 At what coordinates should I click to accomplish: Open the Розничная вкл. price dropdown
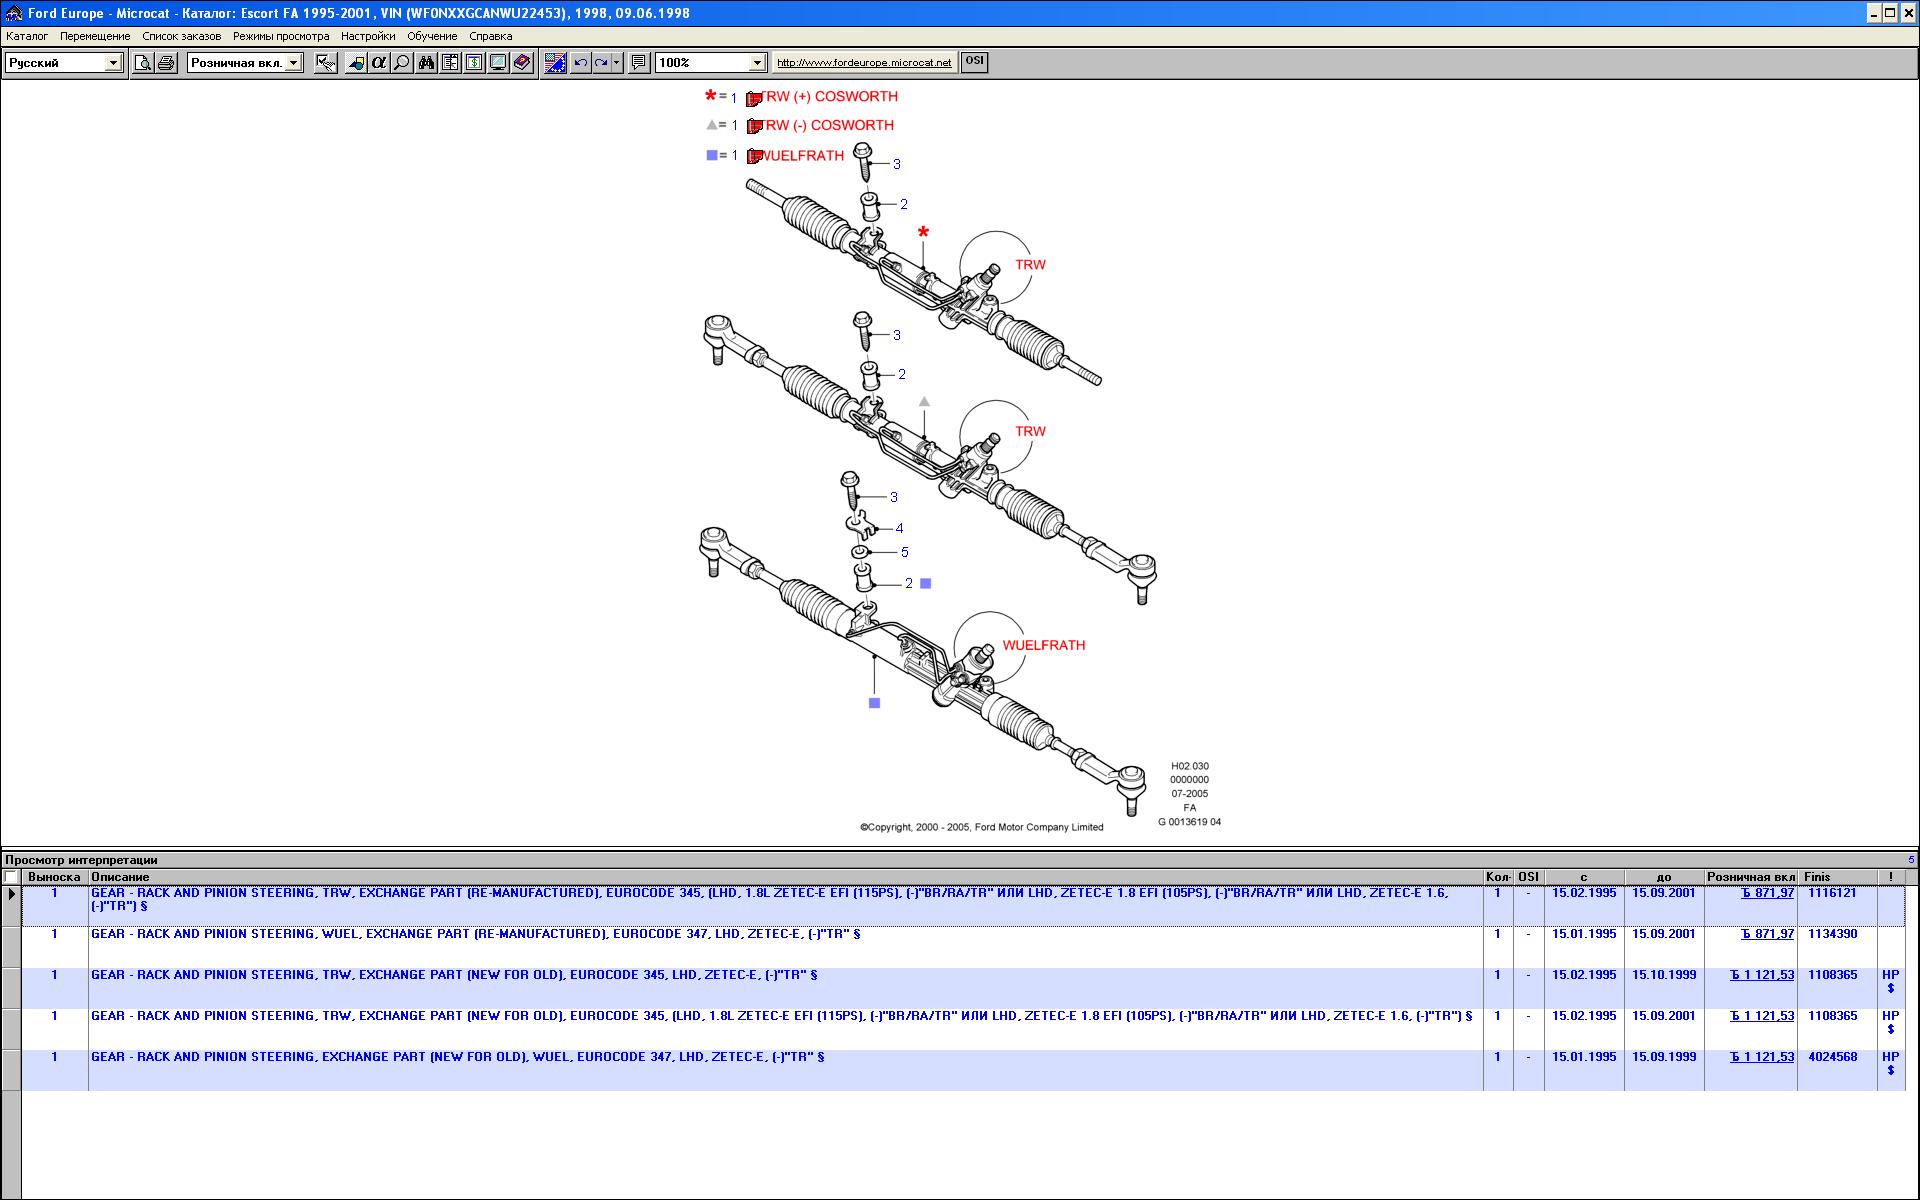point(293,63)
